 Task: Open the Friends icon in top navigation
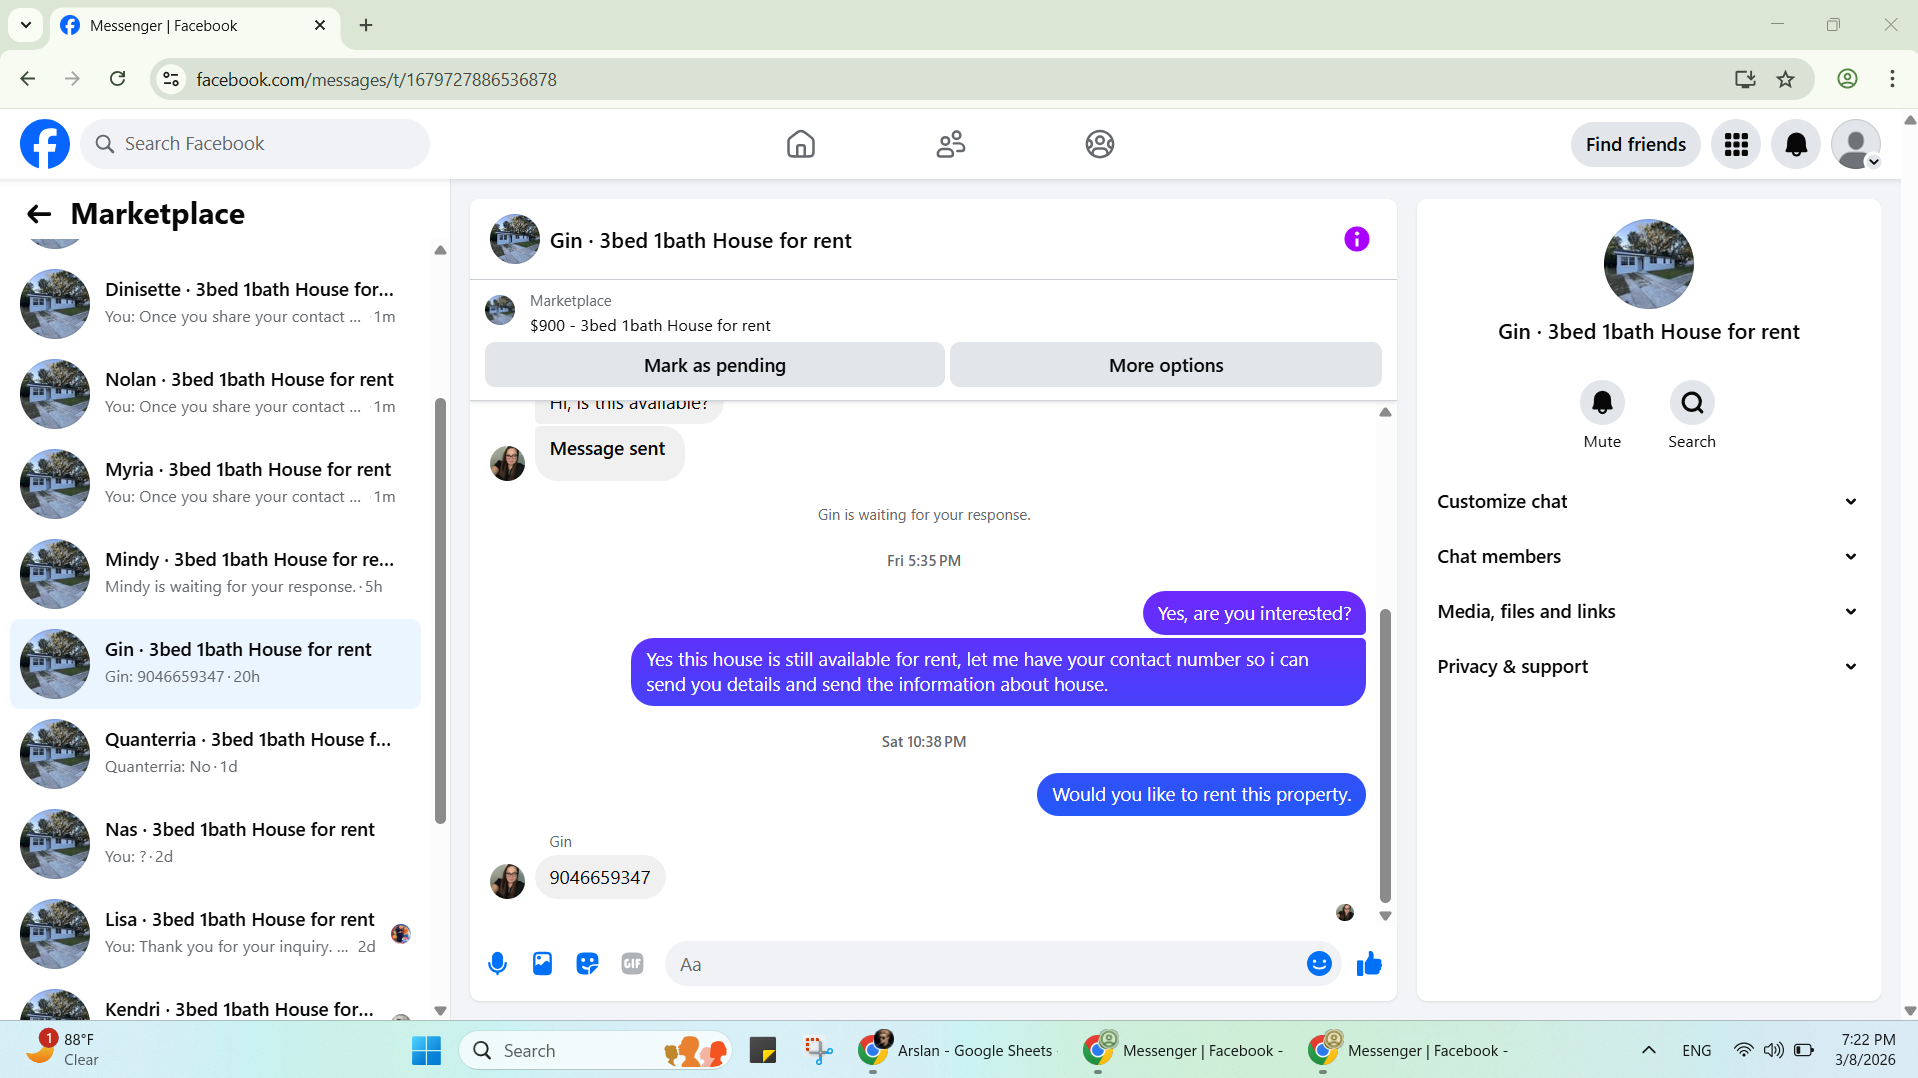950,144
